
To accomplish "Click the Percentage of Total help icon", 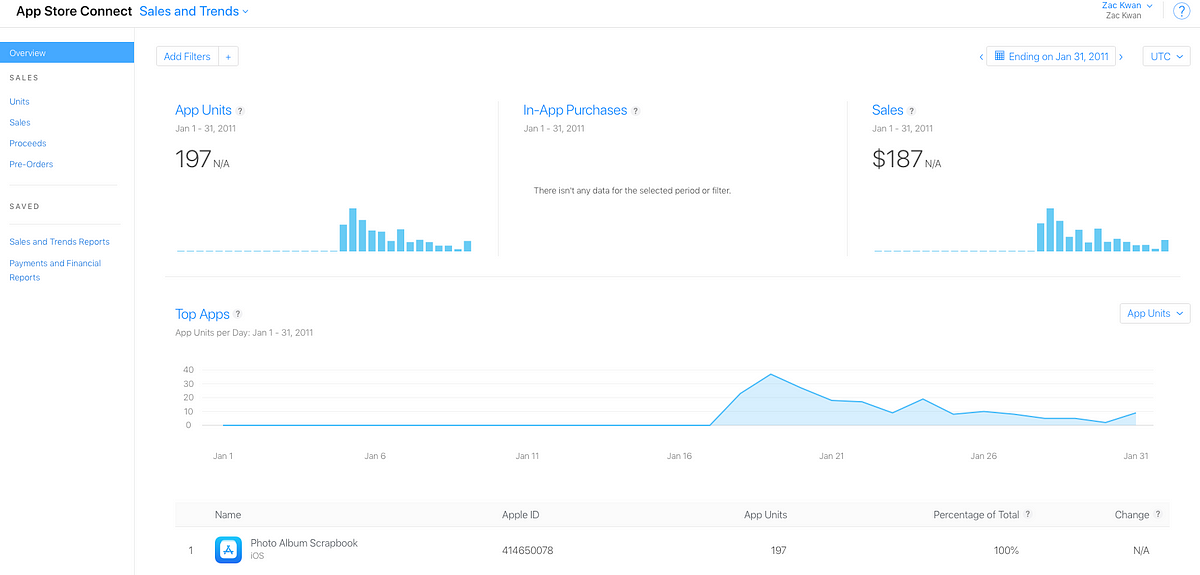I will coord(1028,515).
